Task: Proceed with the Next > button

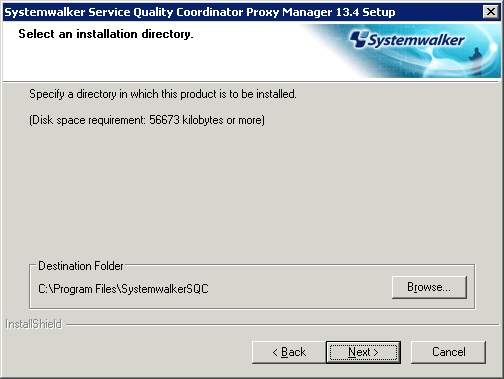Action: coord(363,352)
